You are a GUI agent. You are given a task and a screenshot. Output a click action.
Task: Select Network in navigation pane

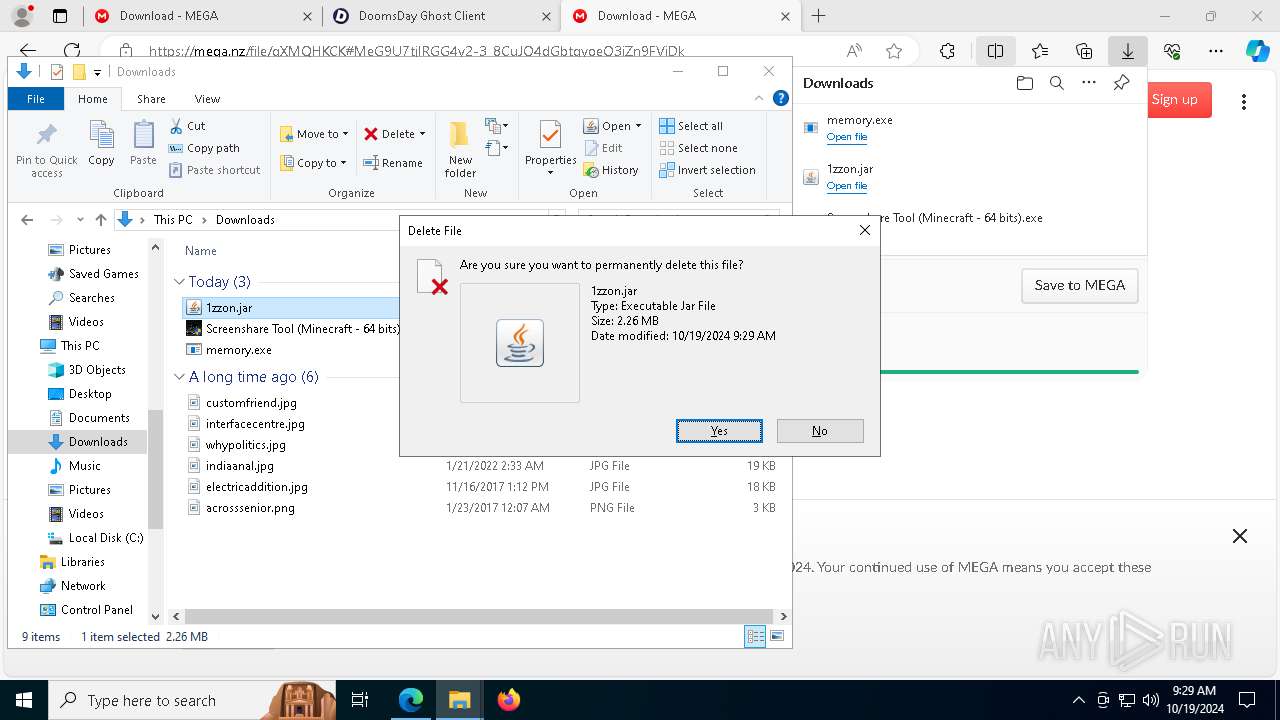[x=83, y=586]
